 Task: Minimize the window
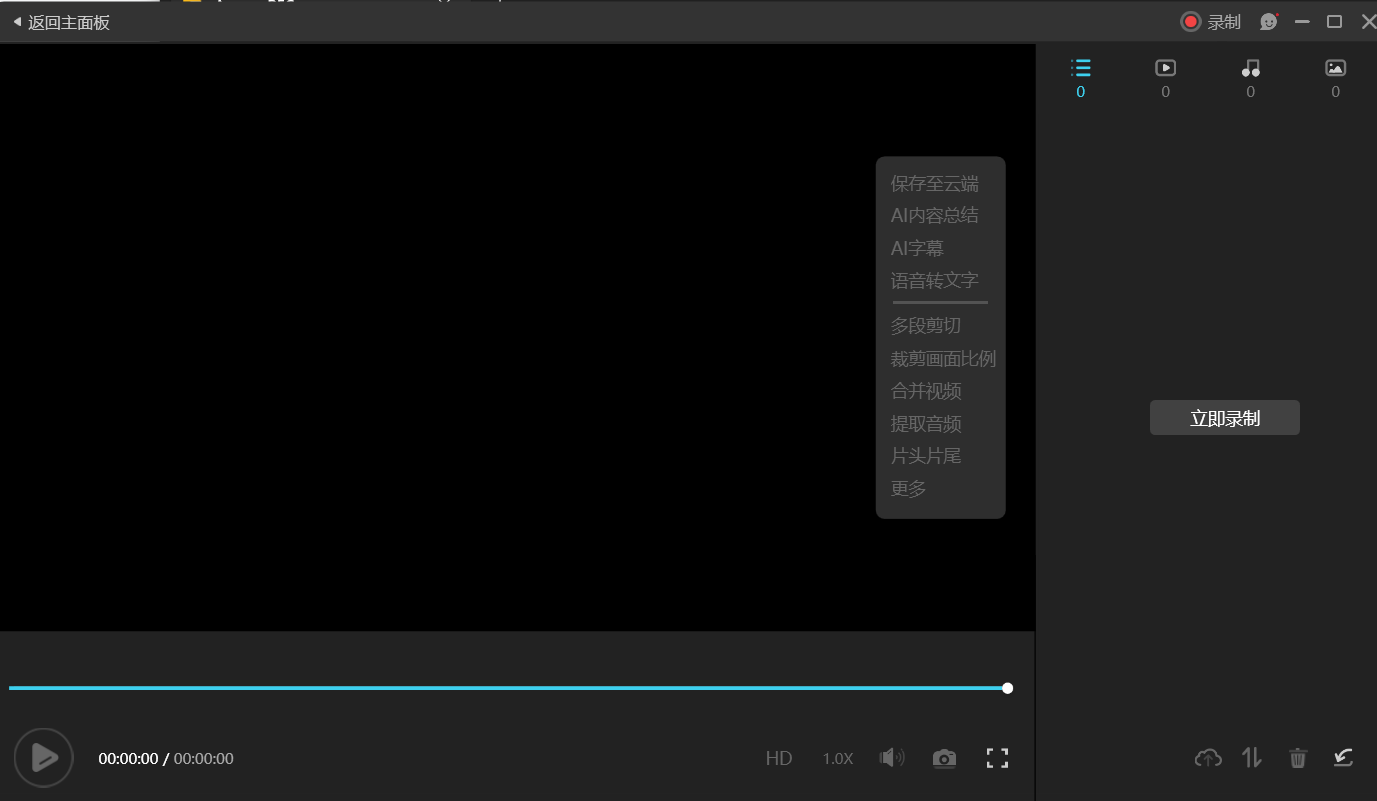[x=1302, y=22]
